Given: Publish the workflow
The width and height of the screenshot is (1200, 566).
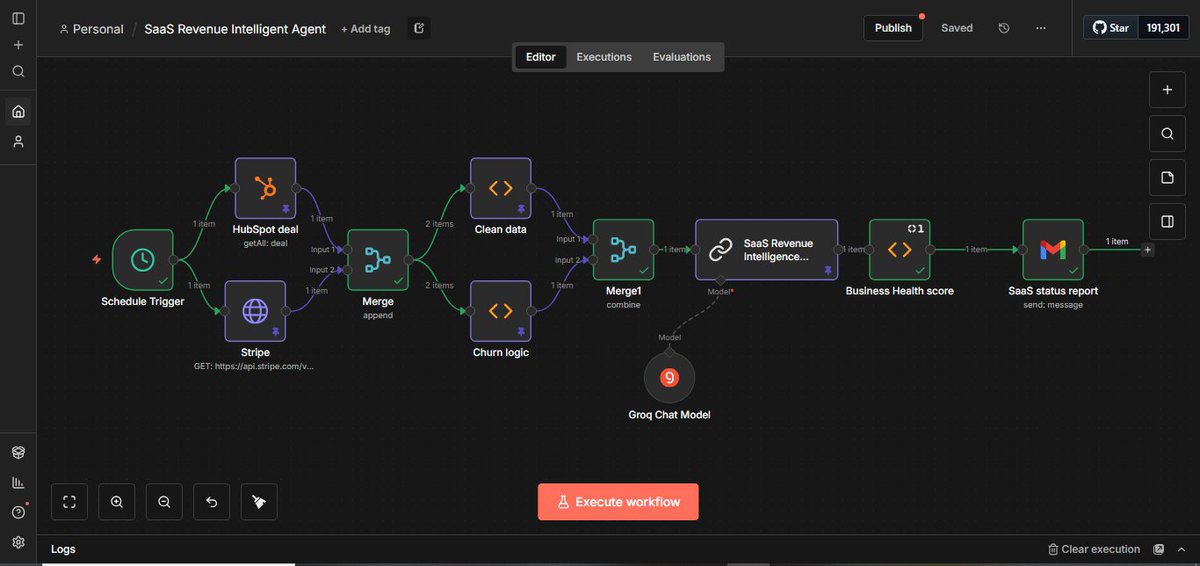Looking at the screenshot, I should [x=893, y=28].
